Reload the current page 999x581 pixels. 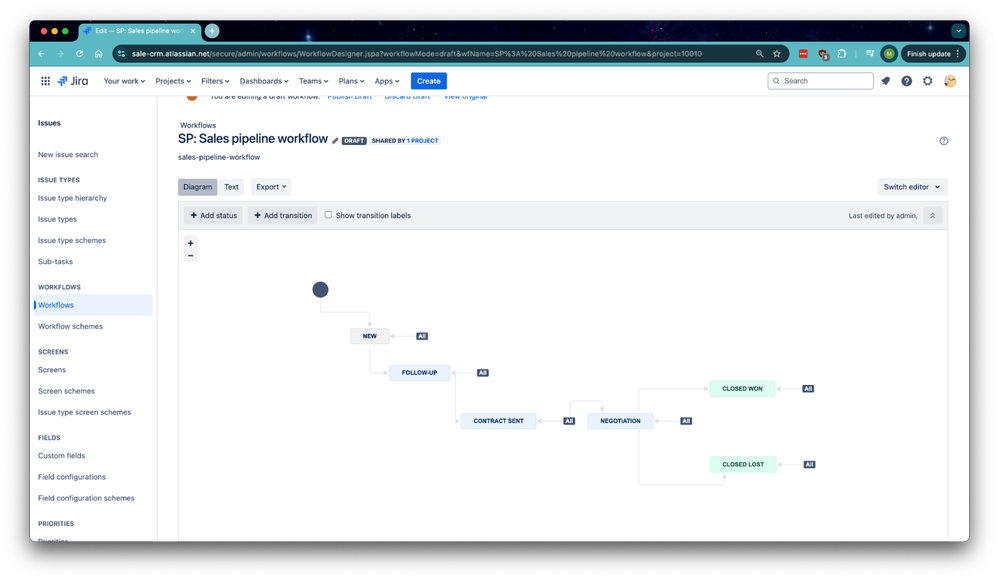pos(80,54)
